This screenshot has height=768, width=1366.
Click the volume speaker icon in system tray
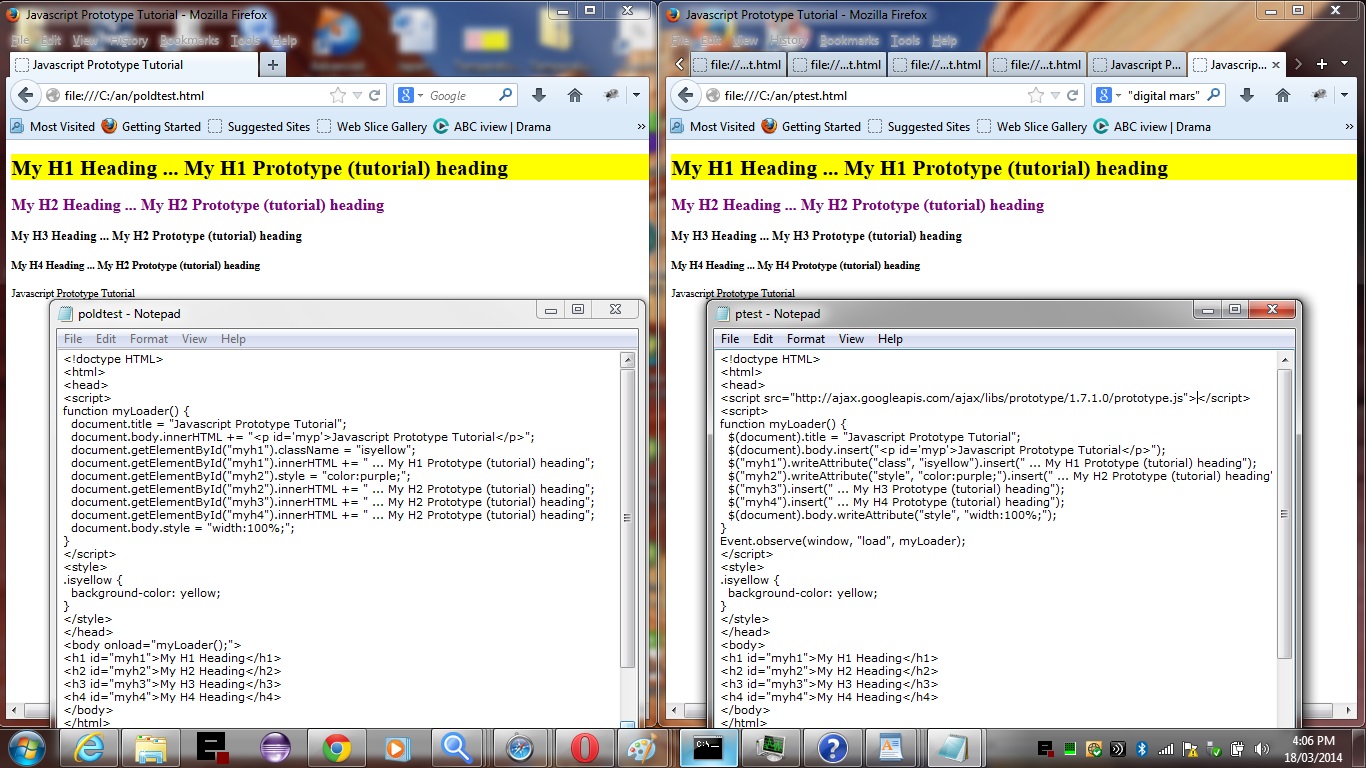click(x=1261, y=749)
